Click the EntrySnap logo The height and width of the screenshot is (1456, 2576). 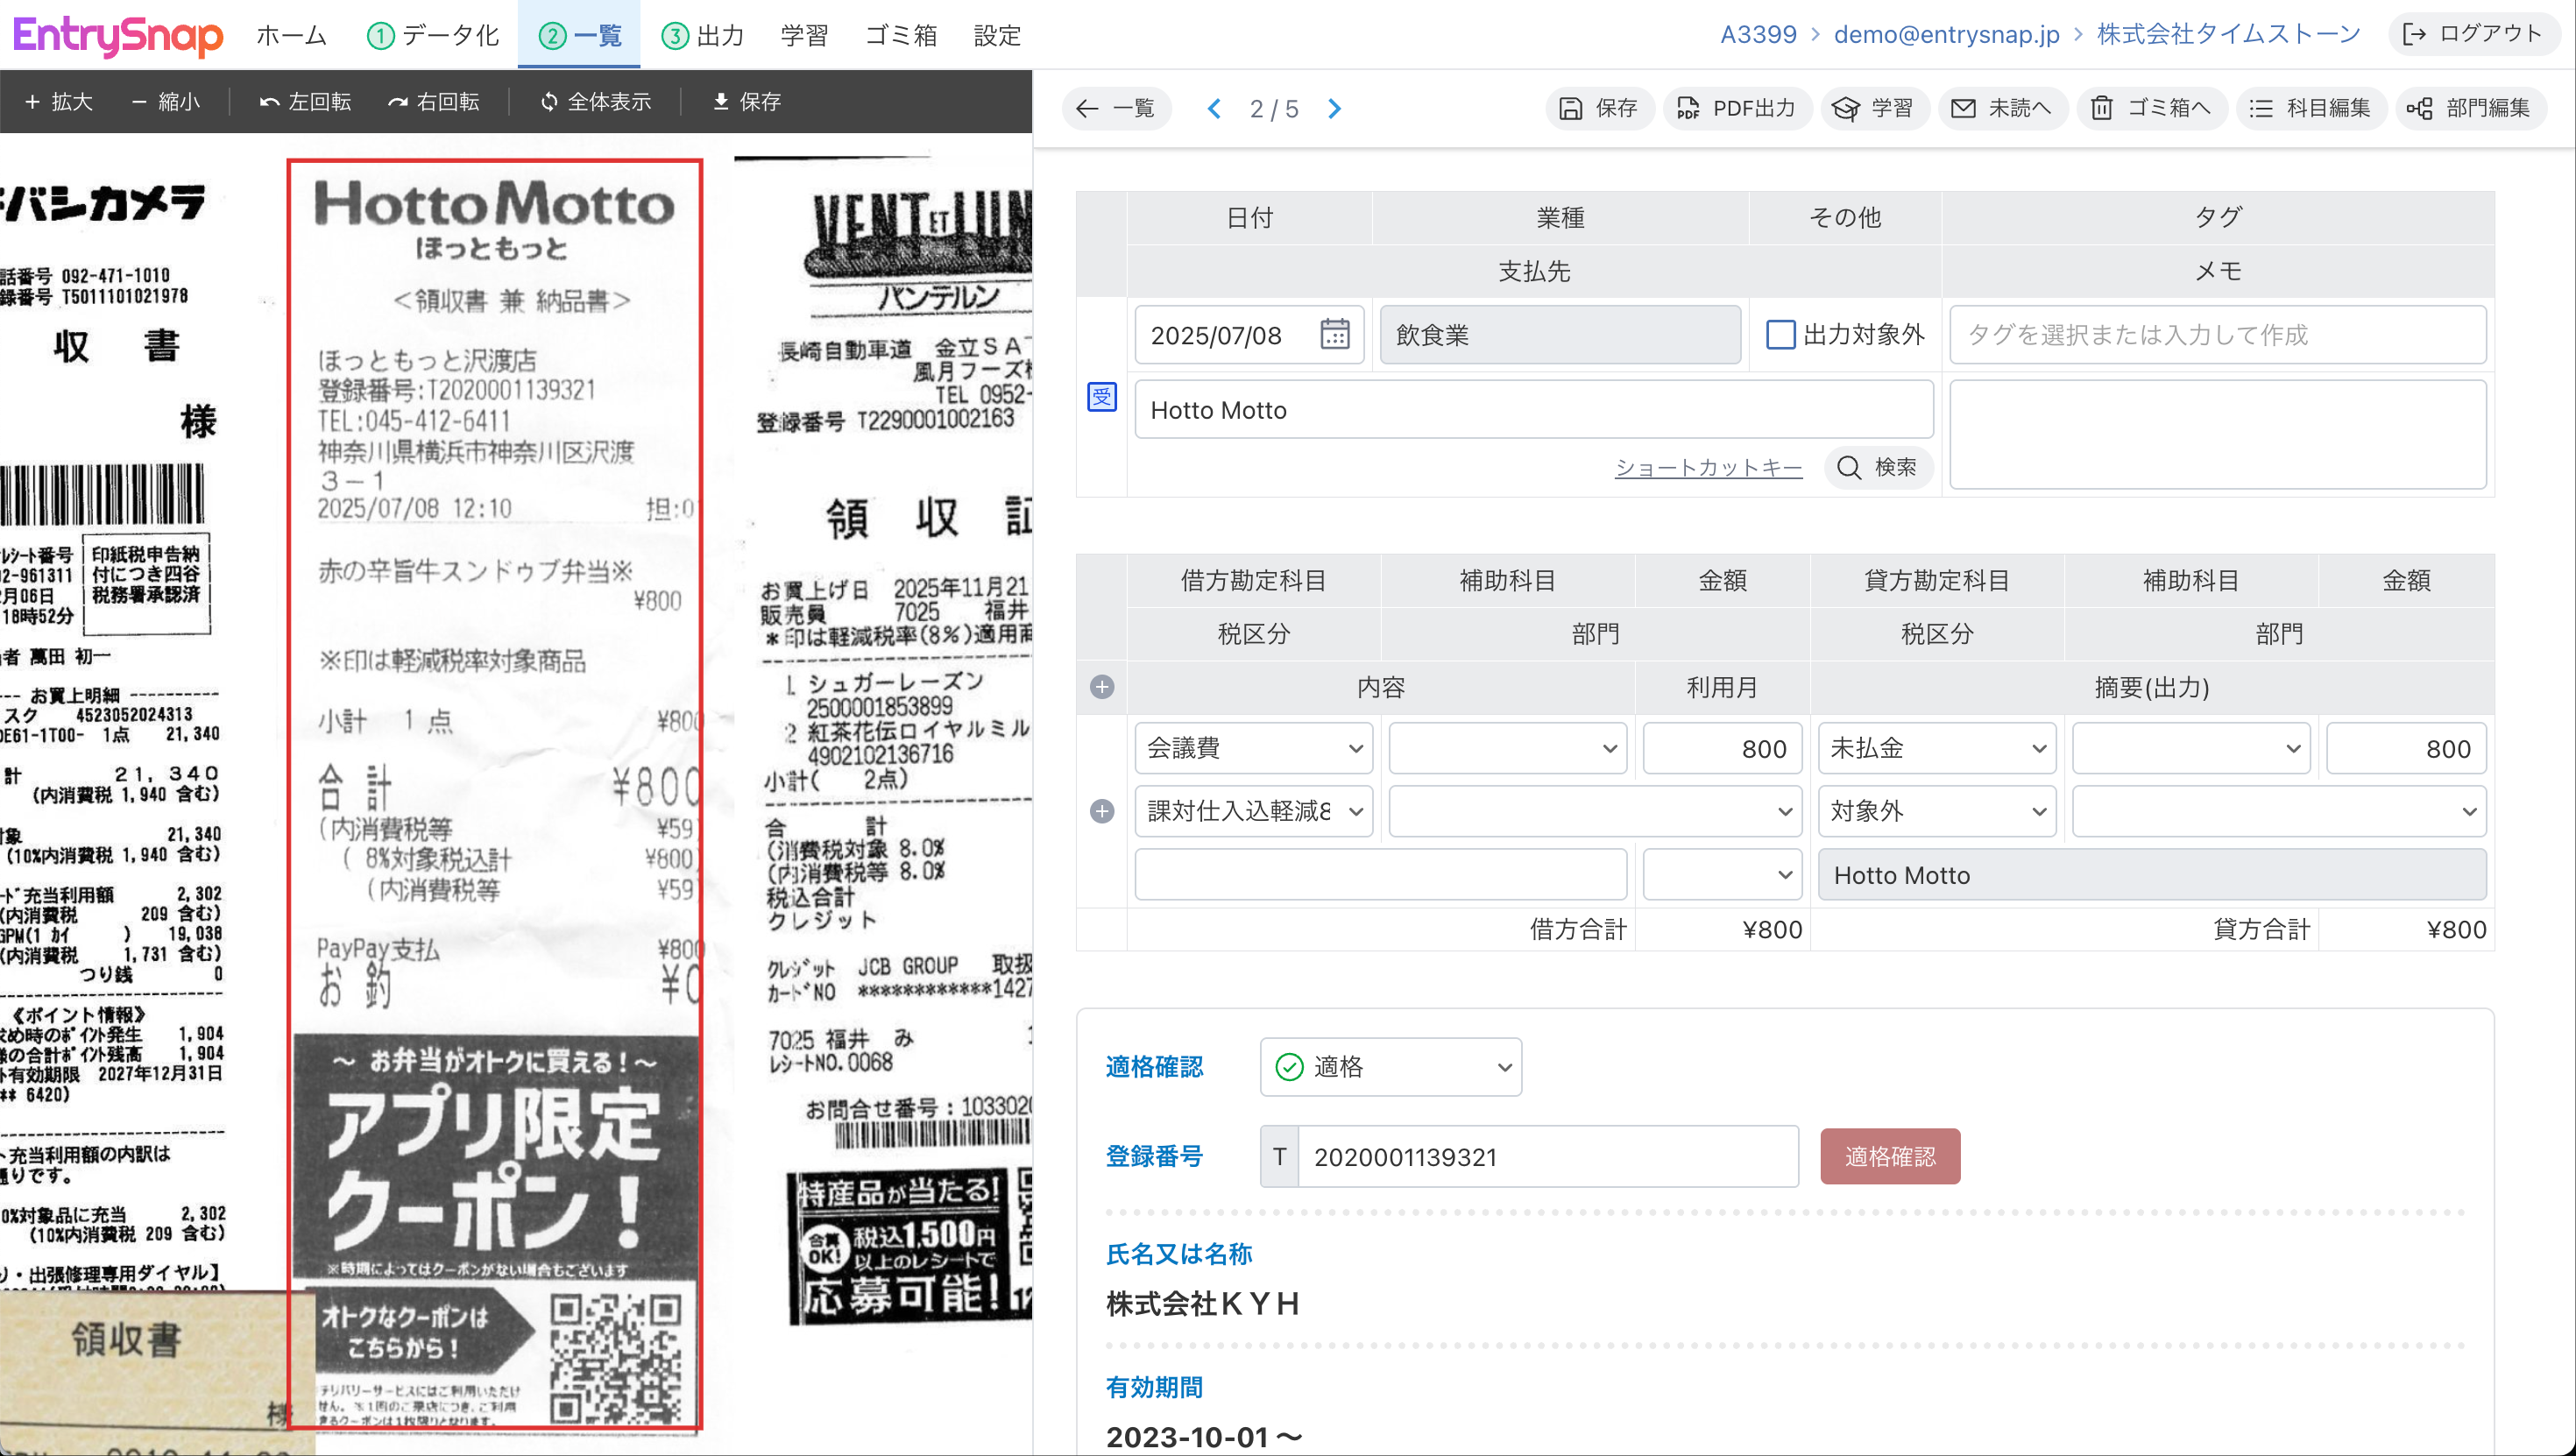point(118,35)
